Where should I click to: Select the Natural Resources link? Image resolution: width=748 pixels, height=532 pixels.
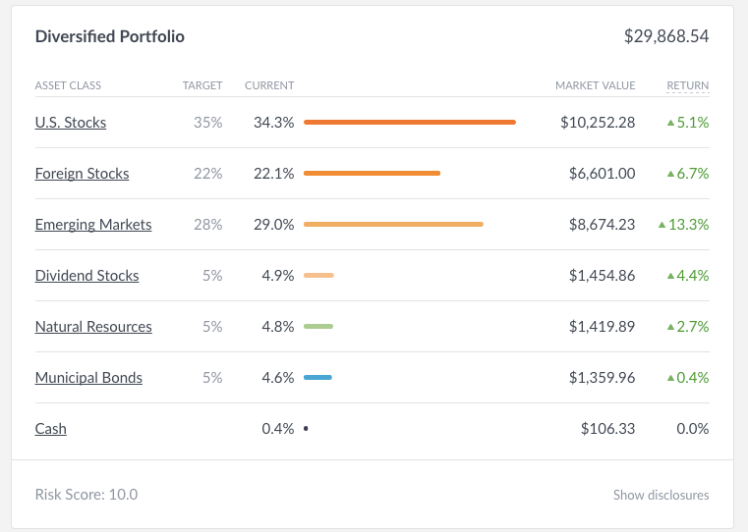93,326
